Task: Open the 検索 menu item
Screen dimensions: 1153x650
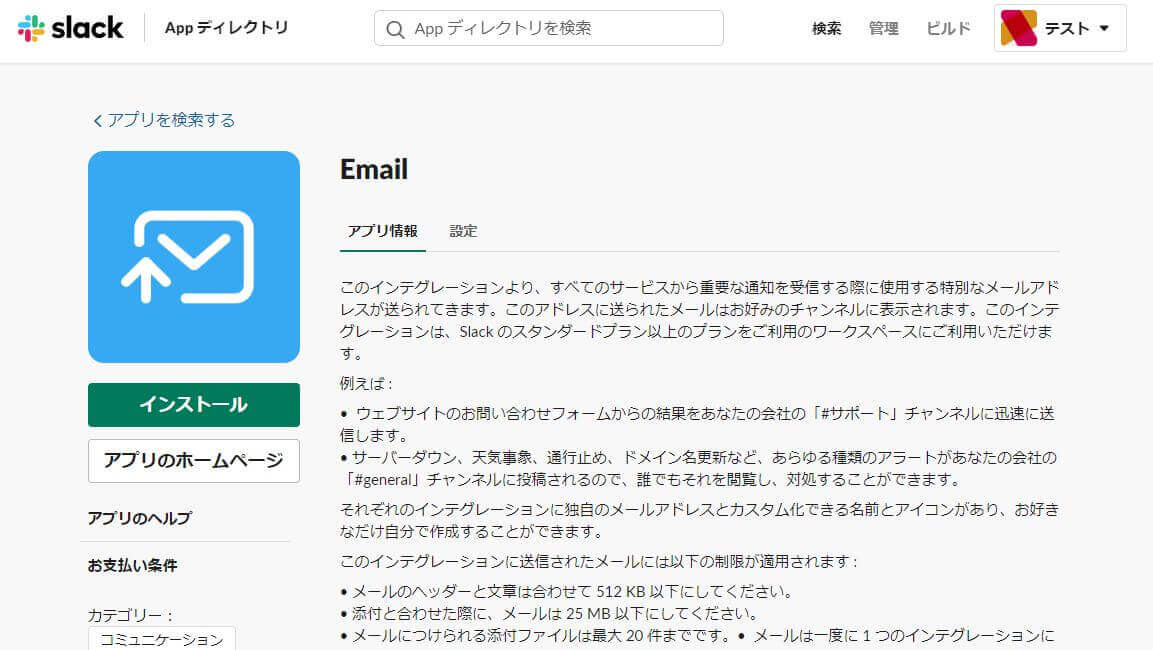Action: [x=826, y=29]
